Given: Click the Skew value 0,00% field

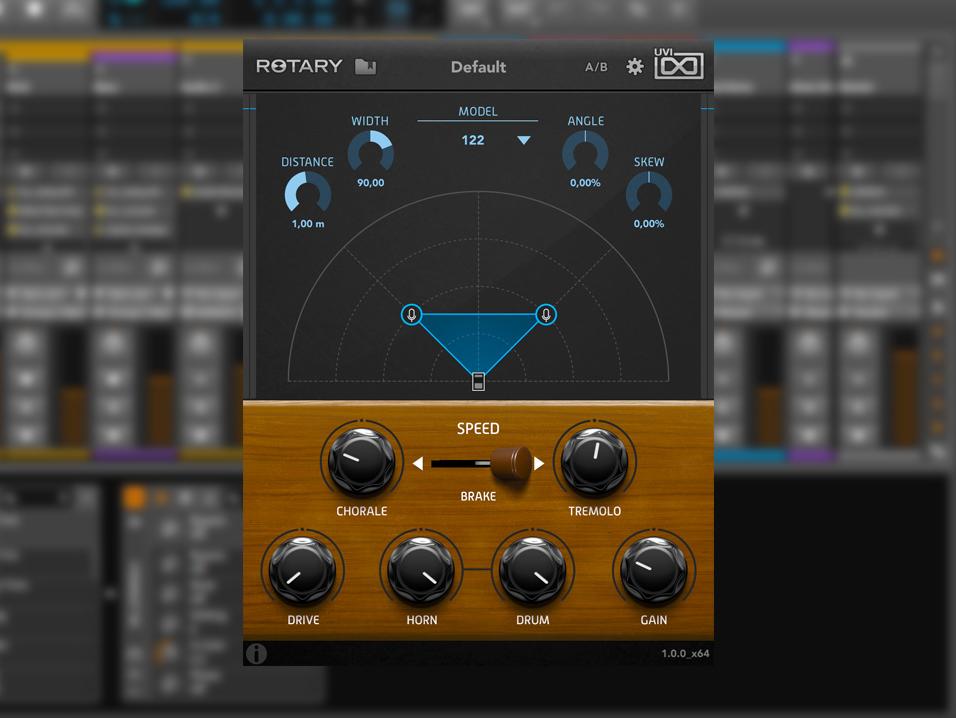Looking at the screenshot, I should tap(648, 224).
